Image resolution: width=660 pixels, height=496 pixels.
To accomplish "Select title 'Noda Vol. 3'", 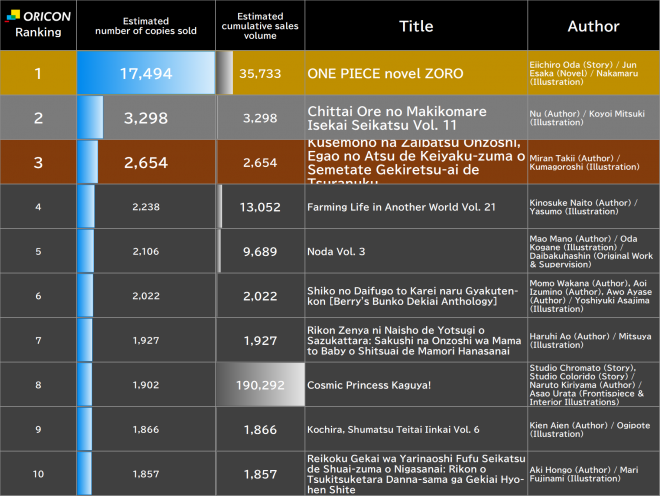I will pos(336,252).
